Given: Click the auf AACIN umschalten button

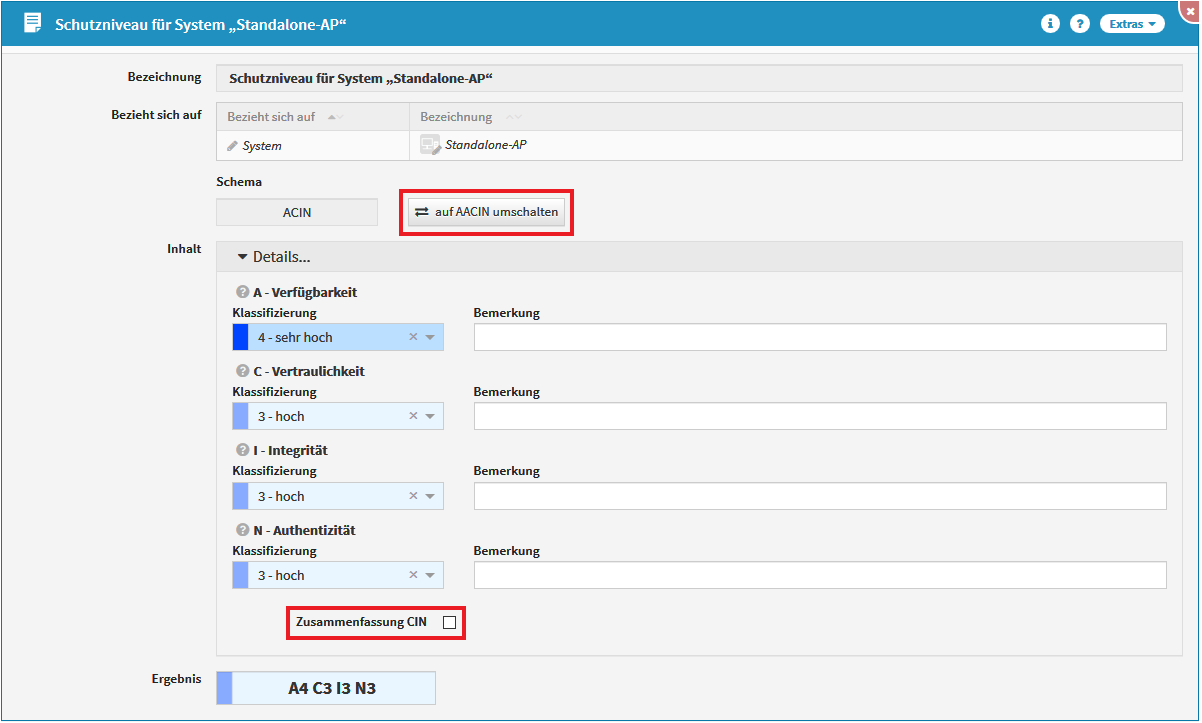Looking at the screenshot, I should tap(487, 212).
